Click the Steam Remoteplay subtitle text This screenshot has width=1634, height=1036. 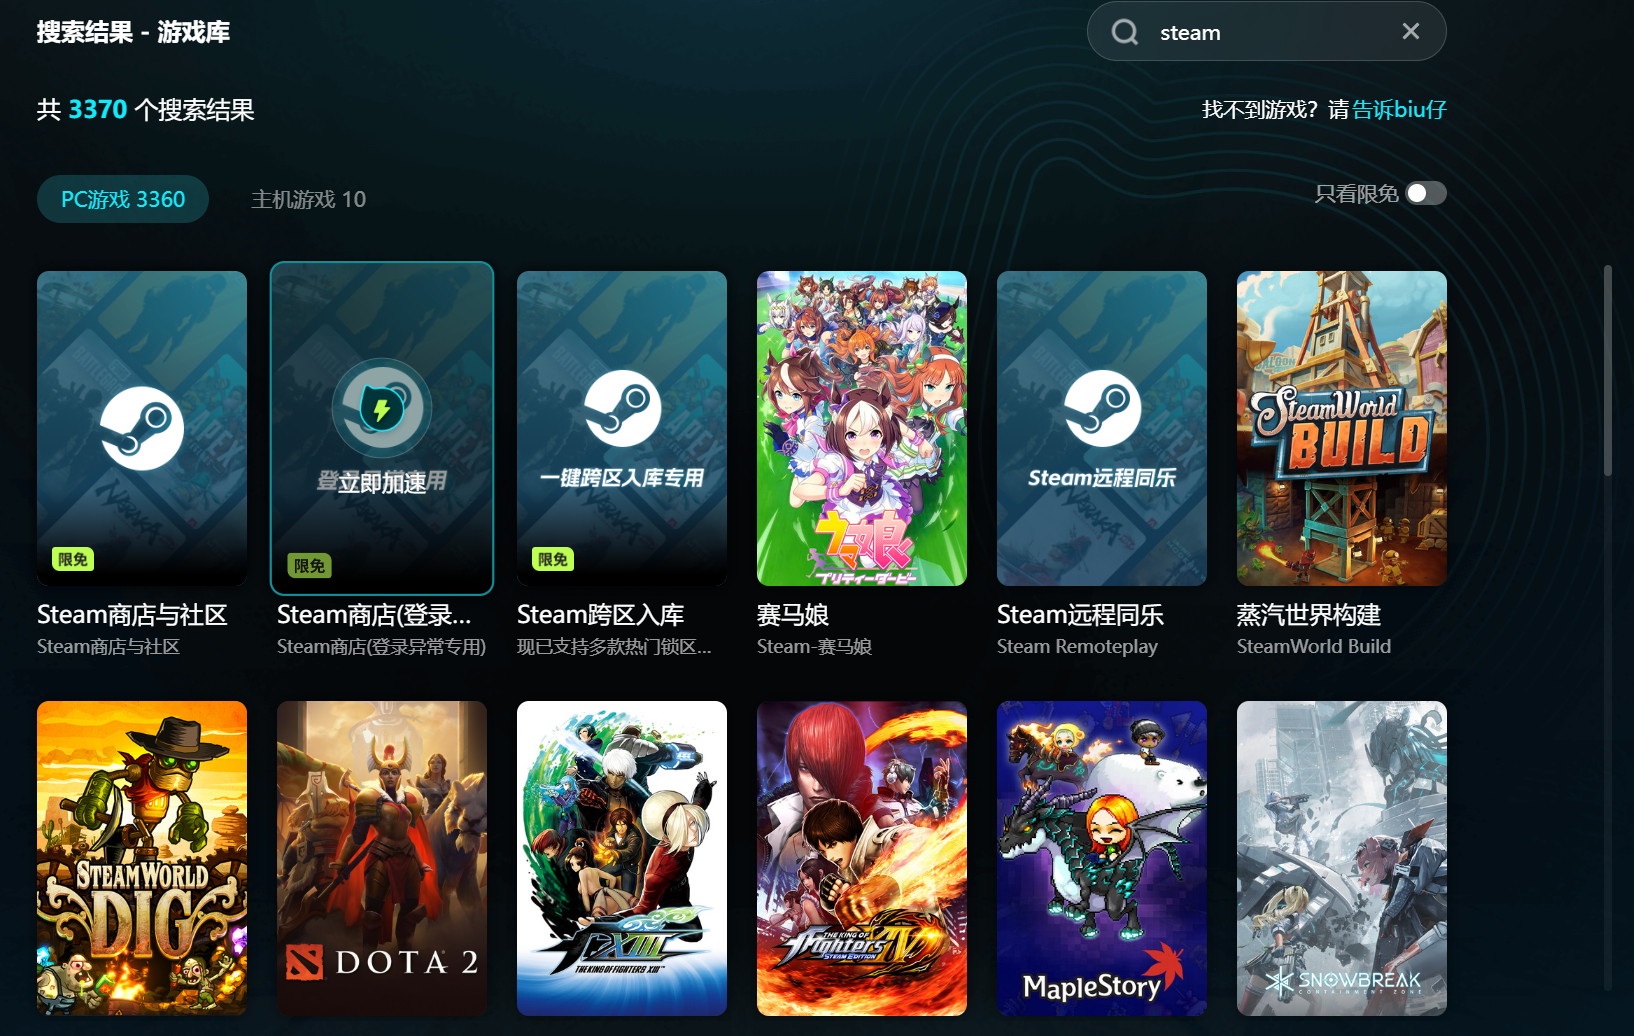1077,646
